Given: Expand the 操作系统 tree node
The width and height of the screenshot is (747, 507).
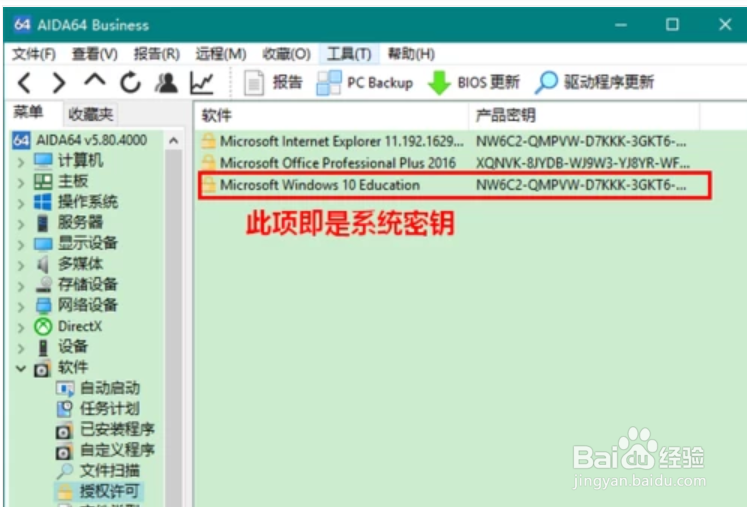Looking at the screenshot, I should tap(20, 203).
